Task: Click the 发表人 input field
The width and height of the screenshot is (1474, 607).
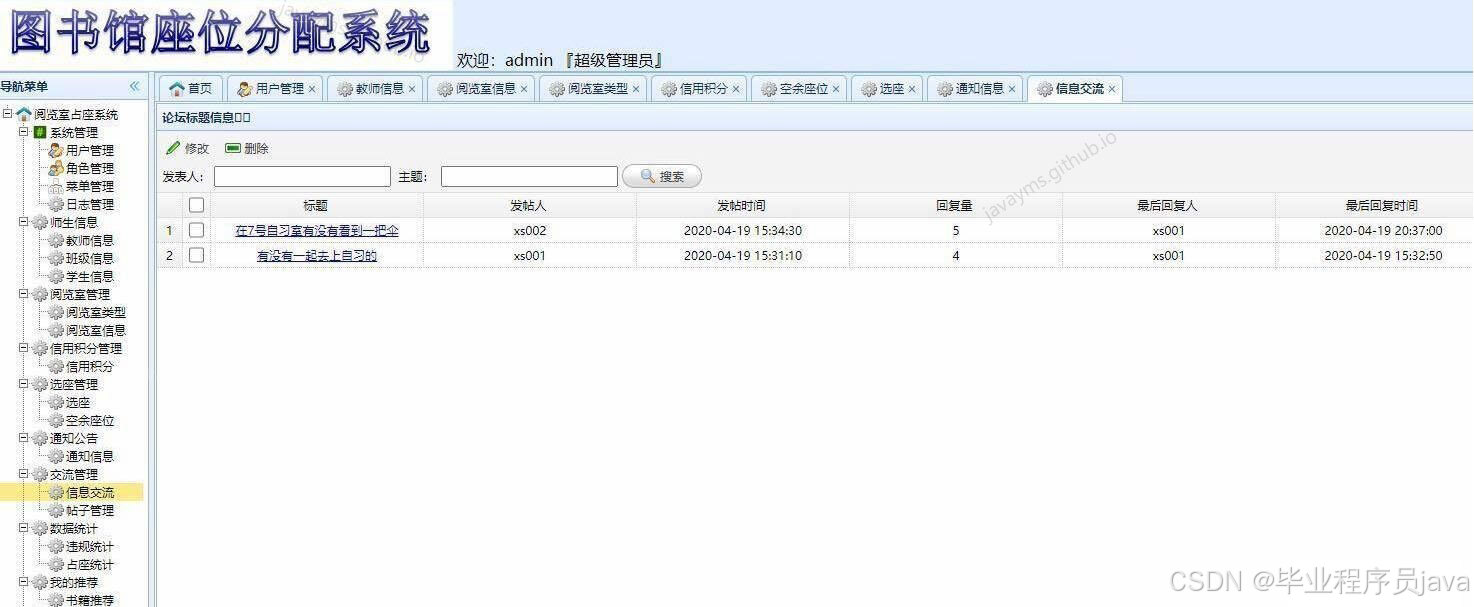Action: [x=302, y=176]
